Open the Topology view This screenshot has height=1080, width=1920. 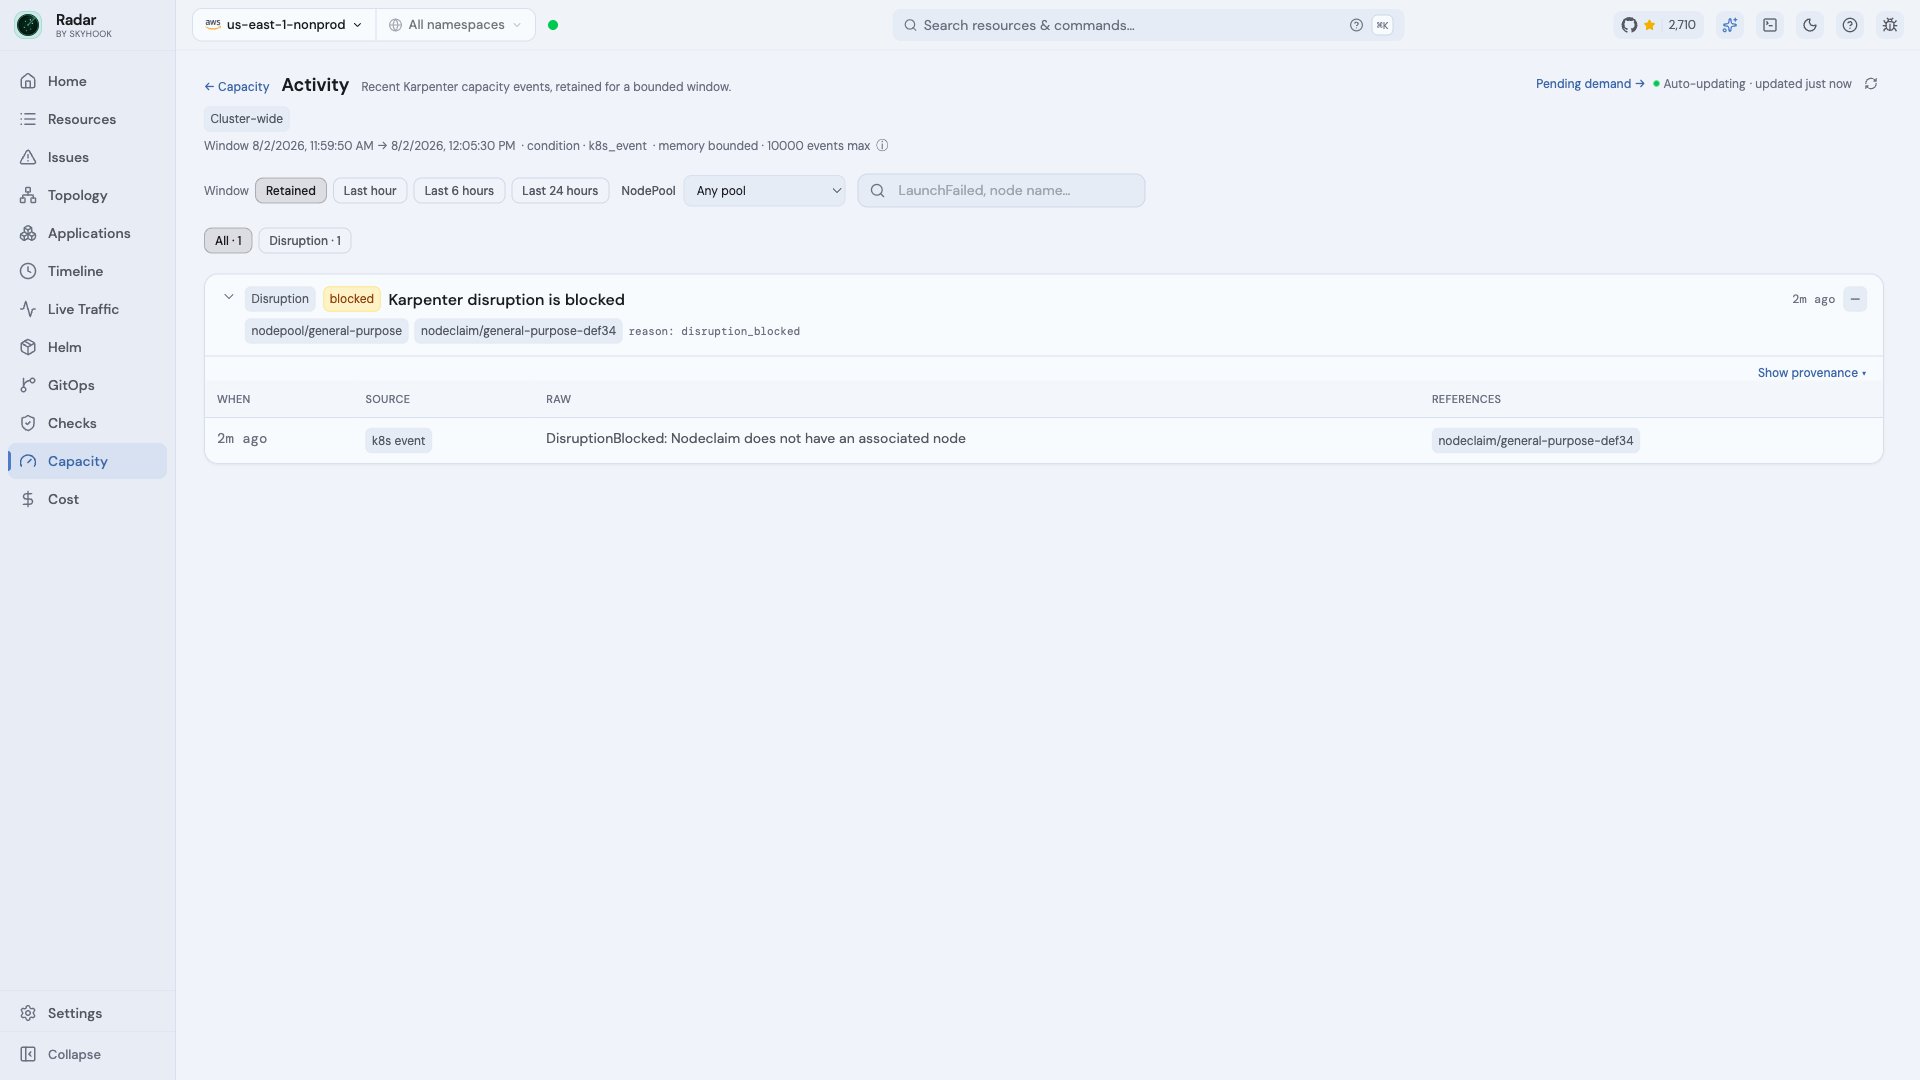pyautogui.click(x=87, y=195)
